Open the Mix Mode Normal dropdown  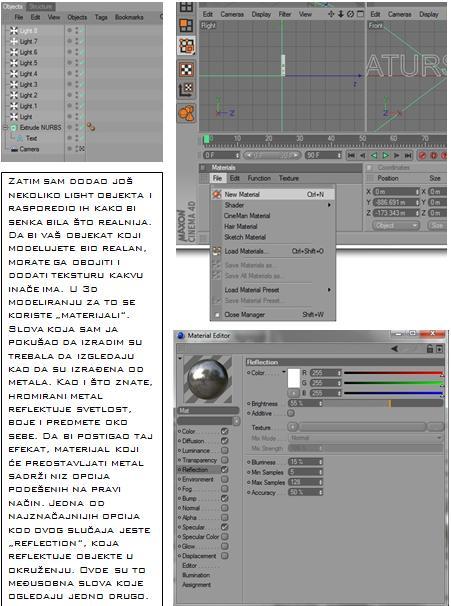click(365, 438)
